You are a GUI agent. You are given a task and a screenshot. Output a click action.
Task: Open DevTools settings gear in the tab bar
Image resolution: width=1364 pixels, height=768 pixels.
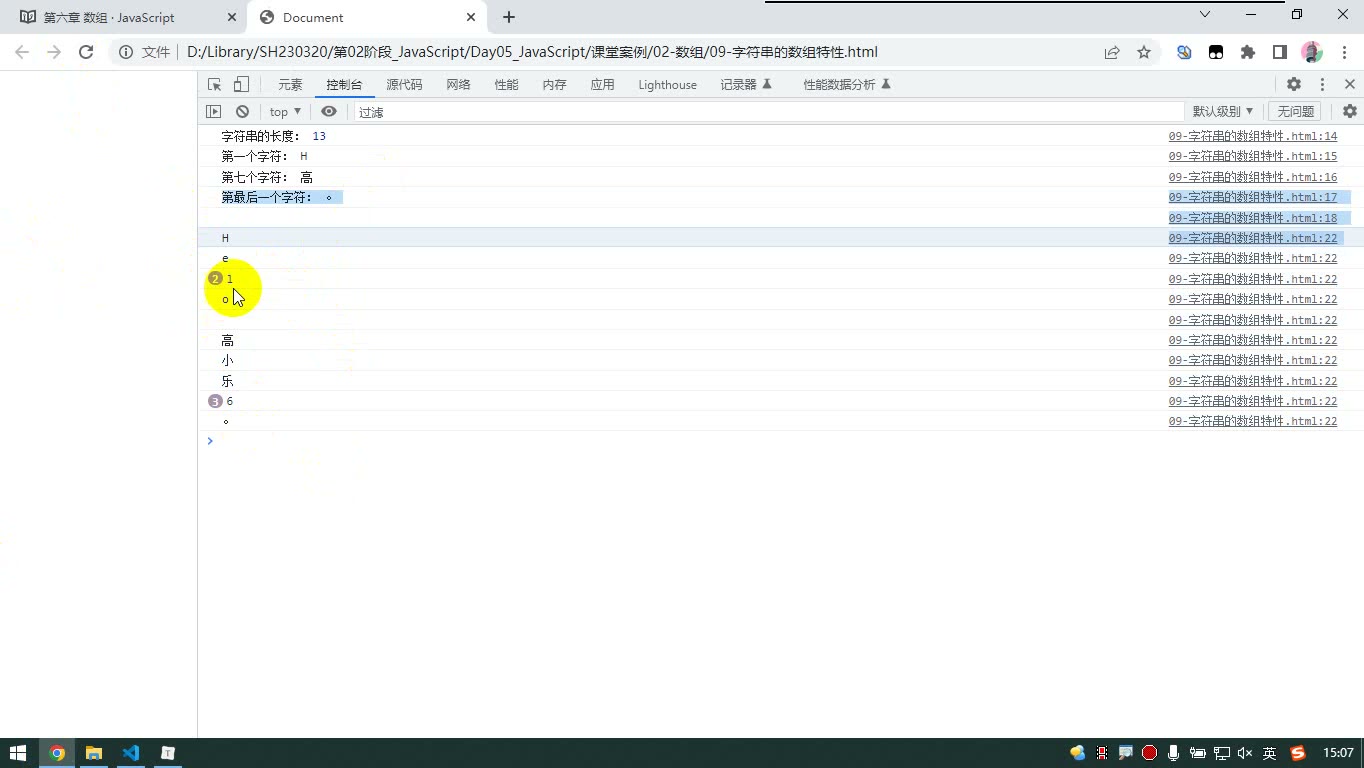click(1294, 85)
